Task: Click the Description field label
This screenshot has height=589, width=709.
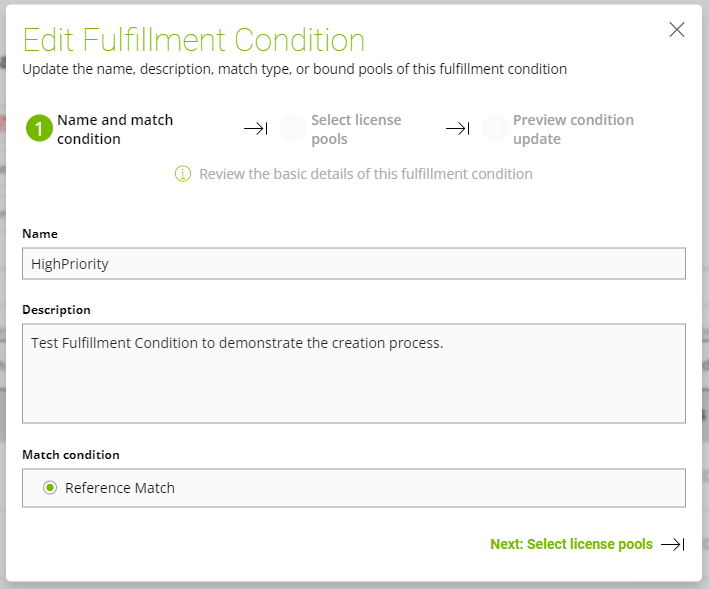Action: 56,310
